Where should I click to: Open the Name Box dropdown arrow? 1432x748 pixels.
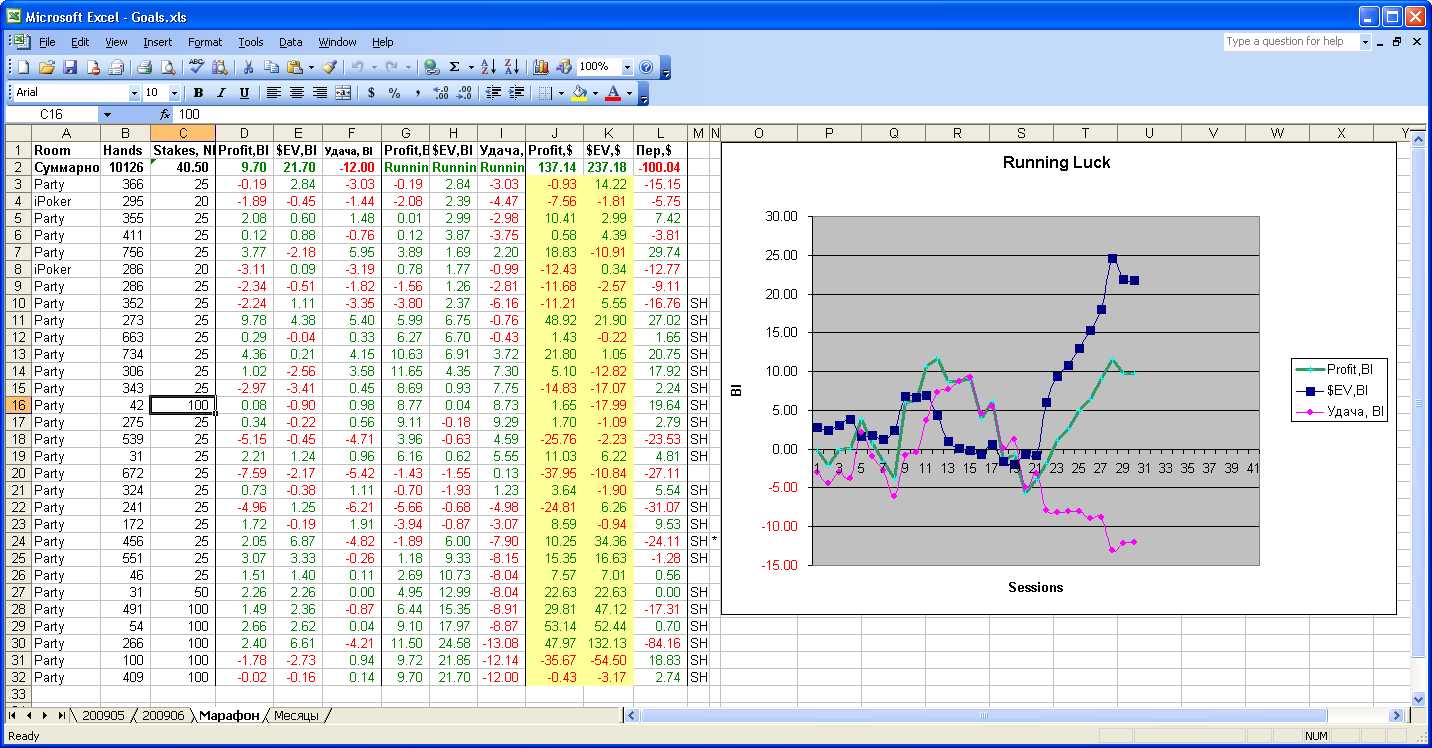point(107,115)
